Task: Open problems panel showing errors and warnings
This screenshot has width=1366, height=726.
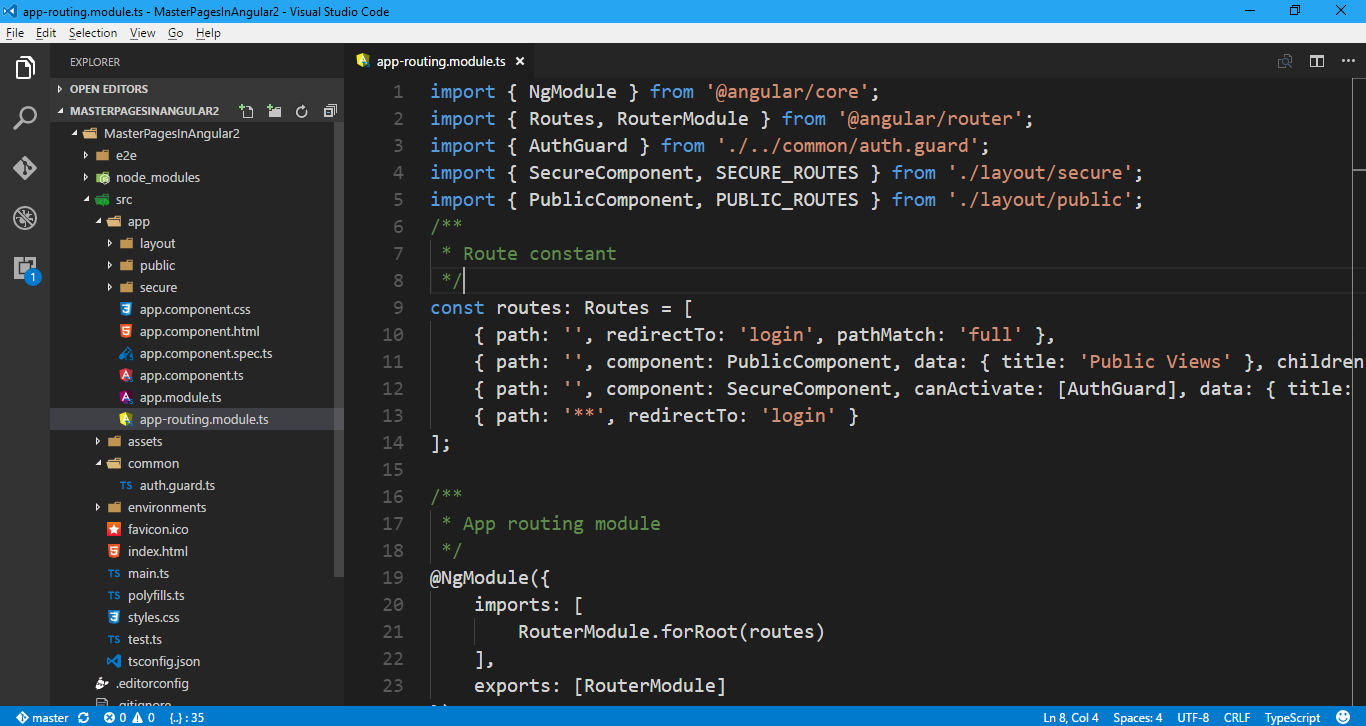Action: (129, 717)
